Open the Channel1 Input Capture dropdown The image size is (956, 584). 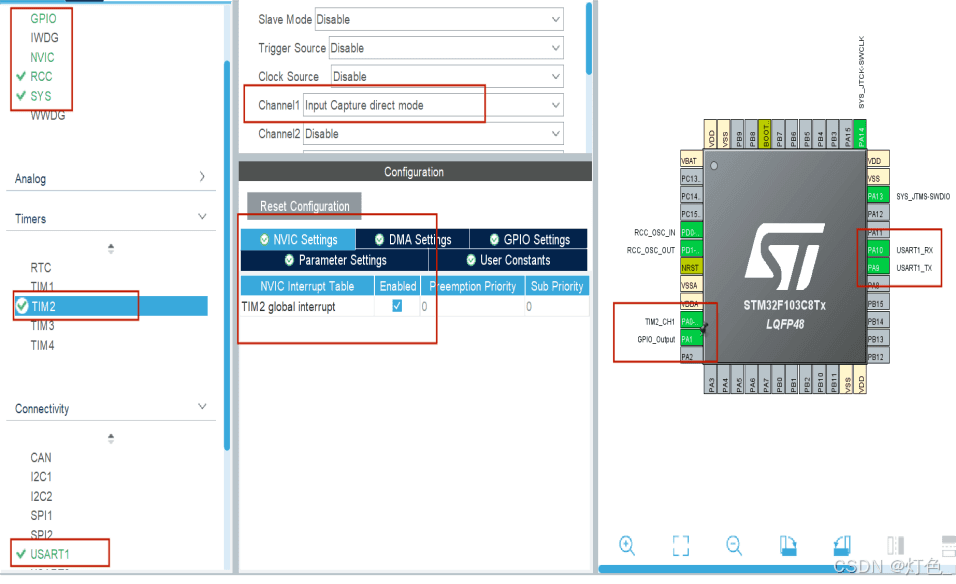click(433, 105)
